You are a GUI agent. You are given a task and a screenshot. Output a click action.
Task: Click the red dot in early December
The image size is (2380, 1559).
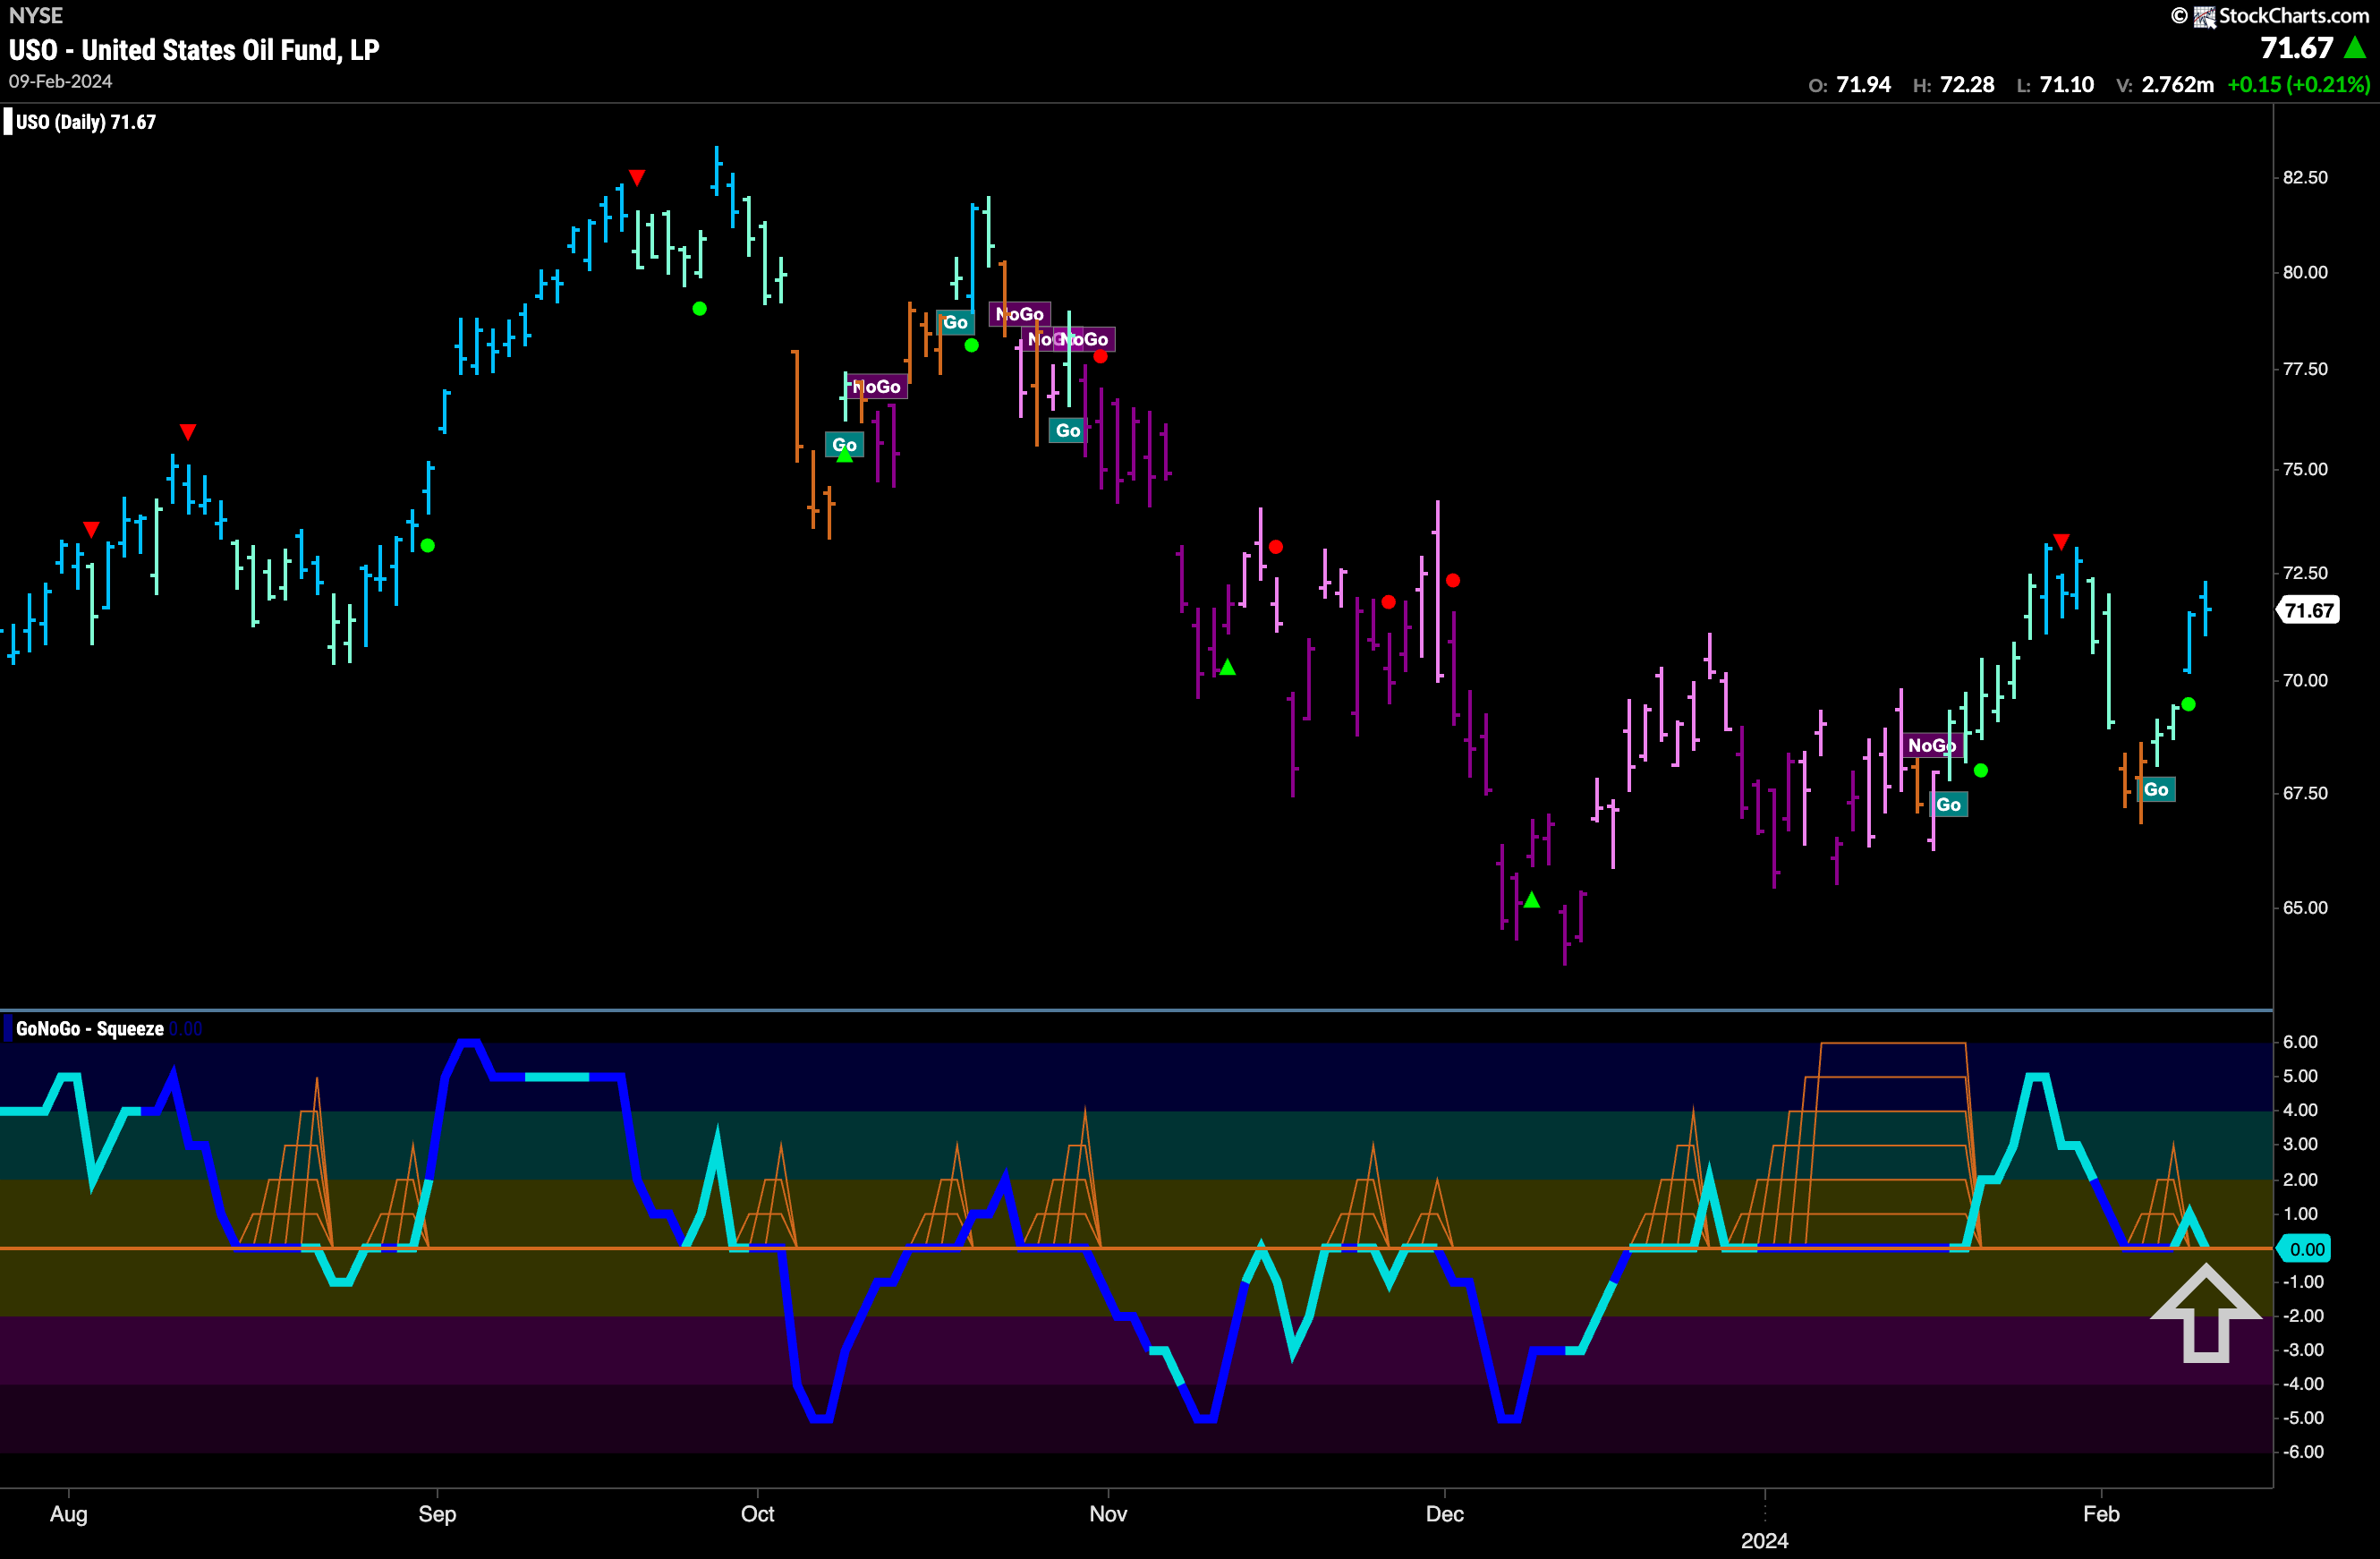(x=1452, y=580)
